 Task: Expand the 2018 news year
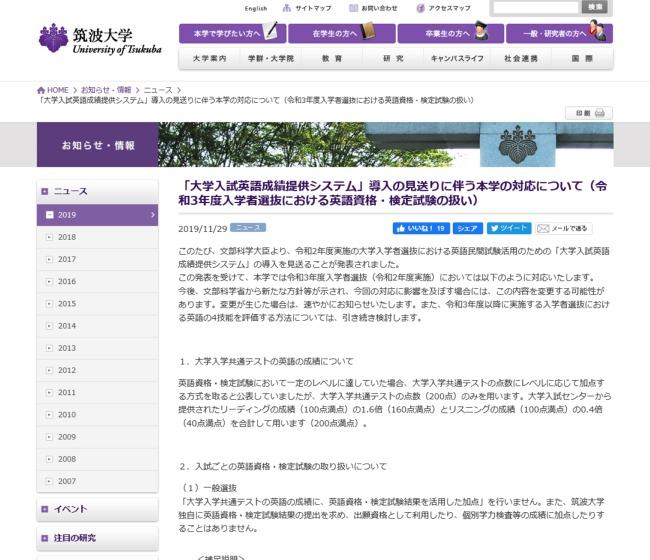97,237
